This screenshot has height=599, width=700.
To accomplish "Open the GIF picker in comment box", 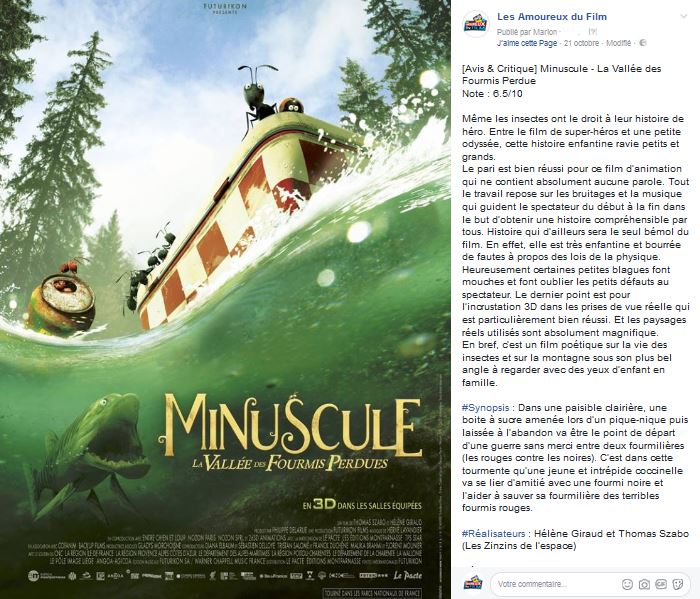I will pos(662,582).
